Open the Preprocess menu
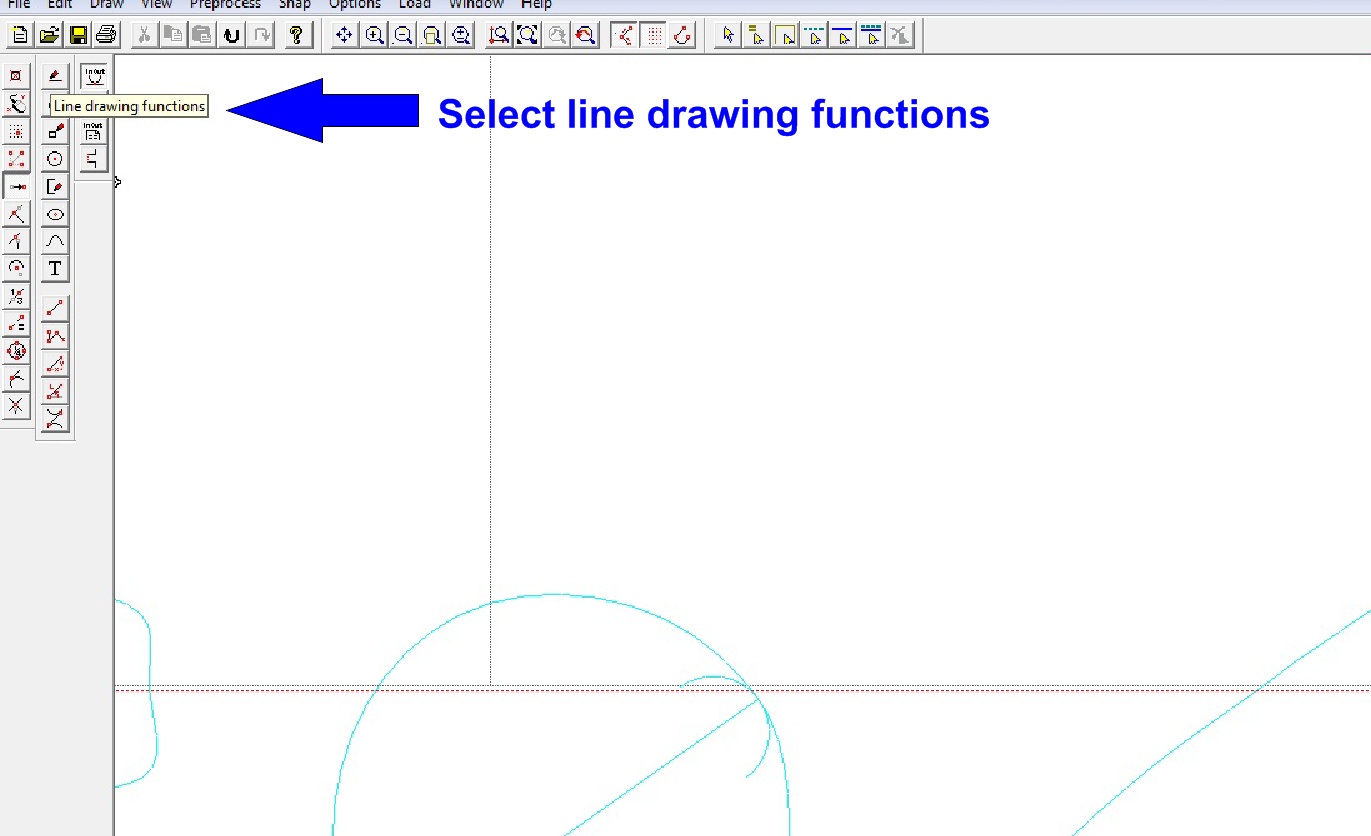Screen dimensions: 1371x836 (225, 4)
